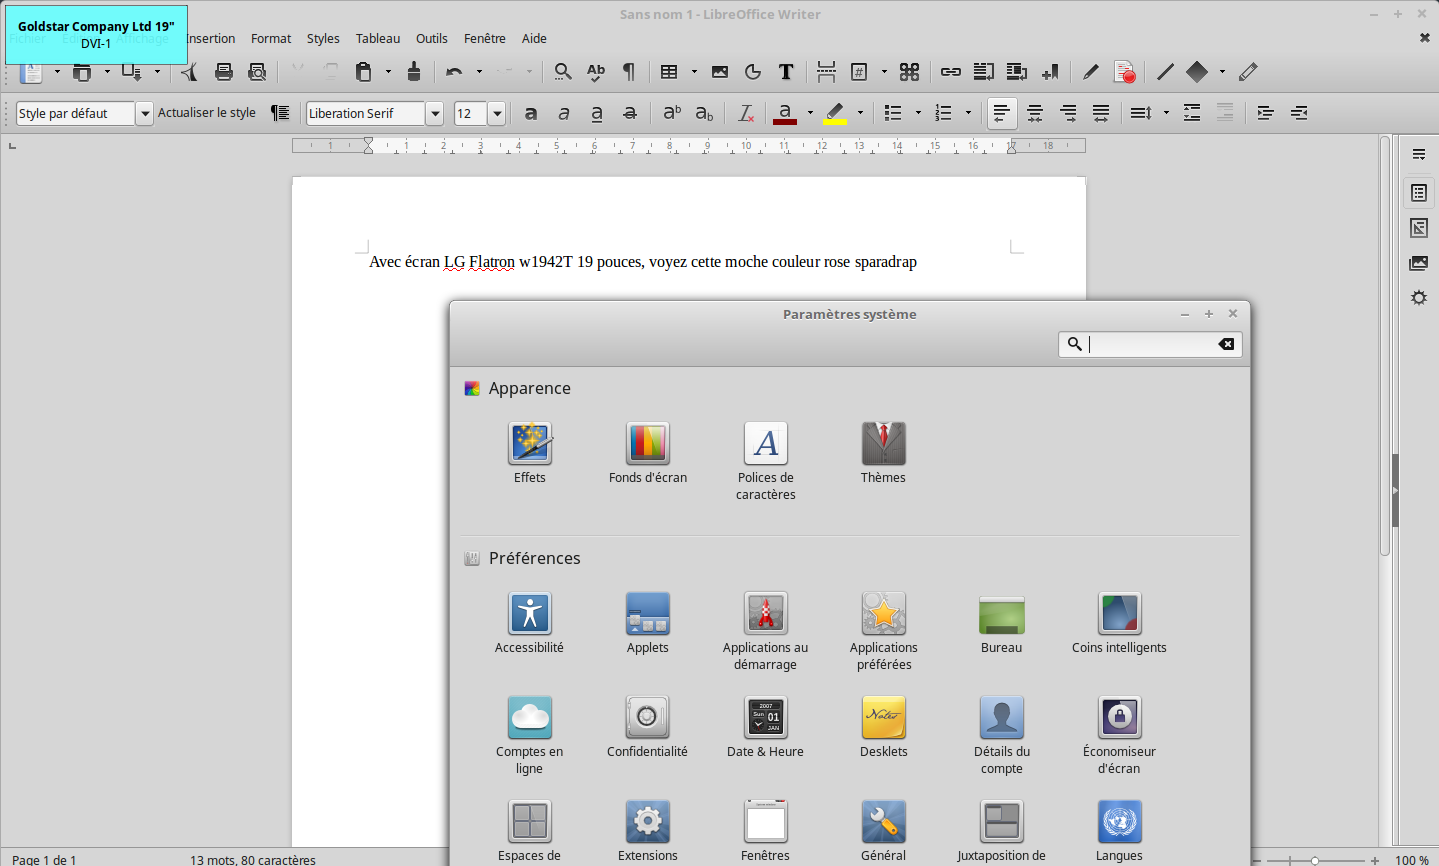Expand the font size 12 dropdown
The height and width of the screenshot is (866, 1439).
(x=497, y=113)
